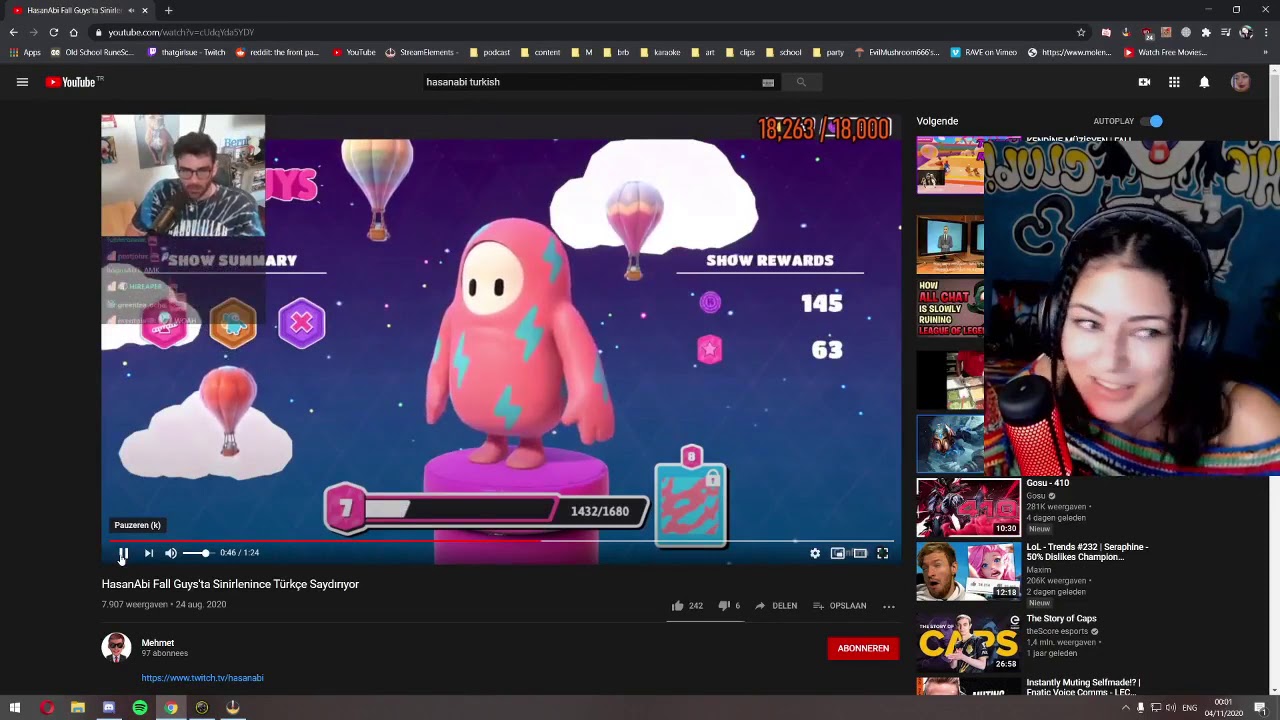Subscribe with the ABONNEREN button

pyautogui.click(x=863, y=648)
